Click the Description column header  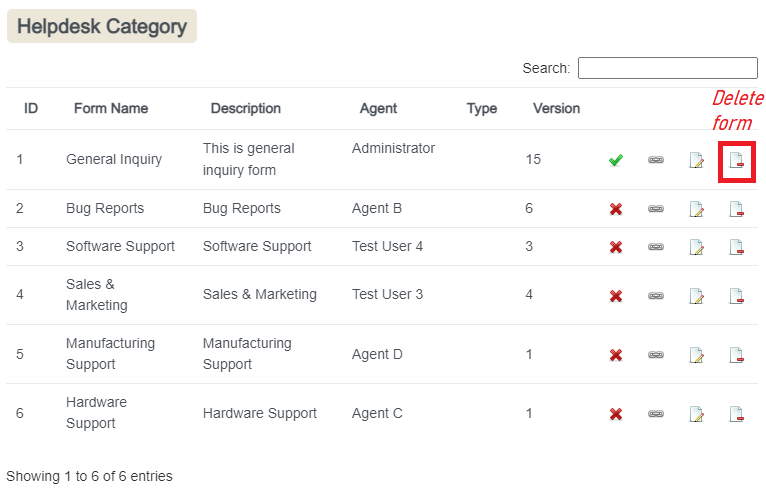pos(245,108)
